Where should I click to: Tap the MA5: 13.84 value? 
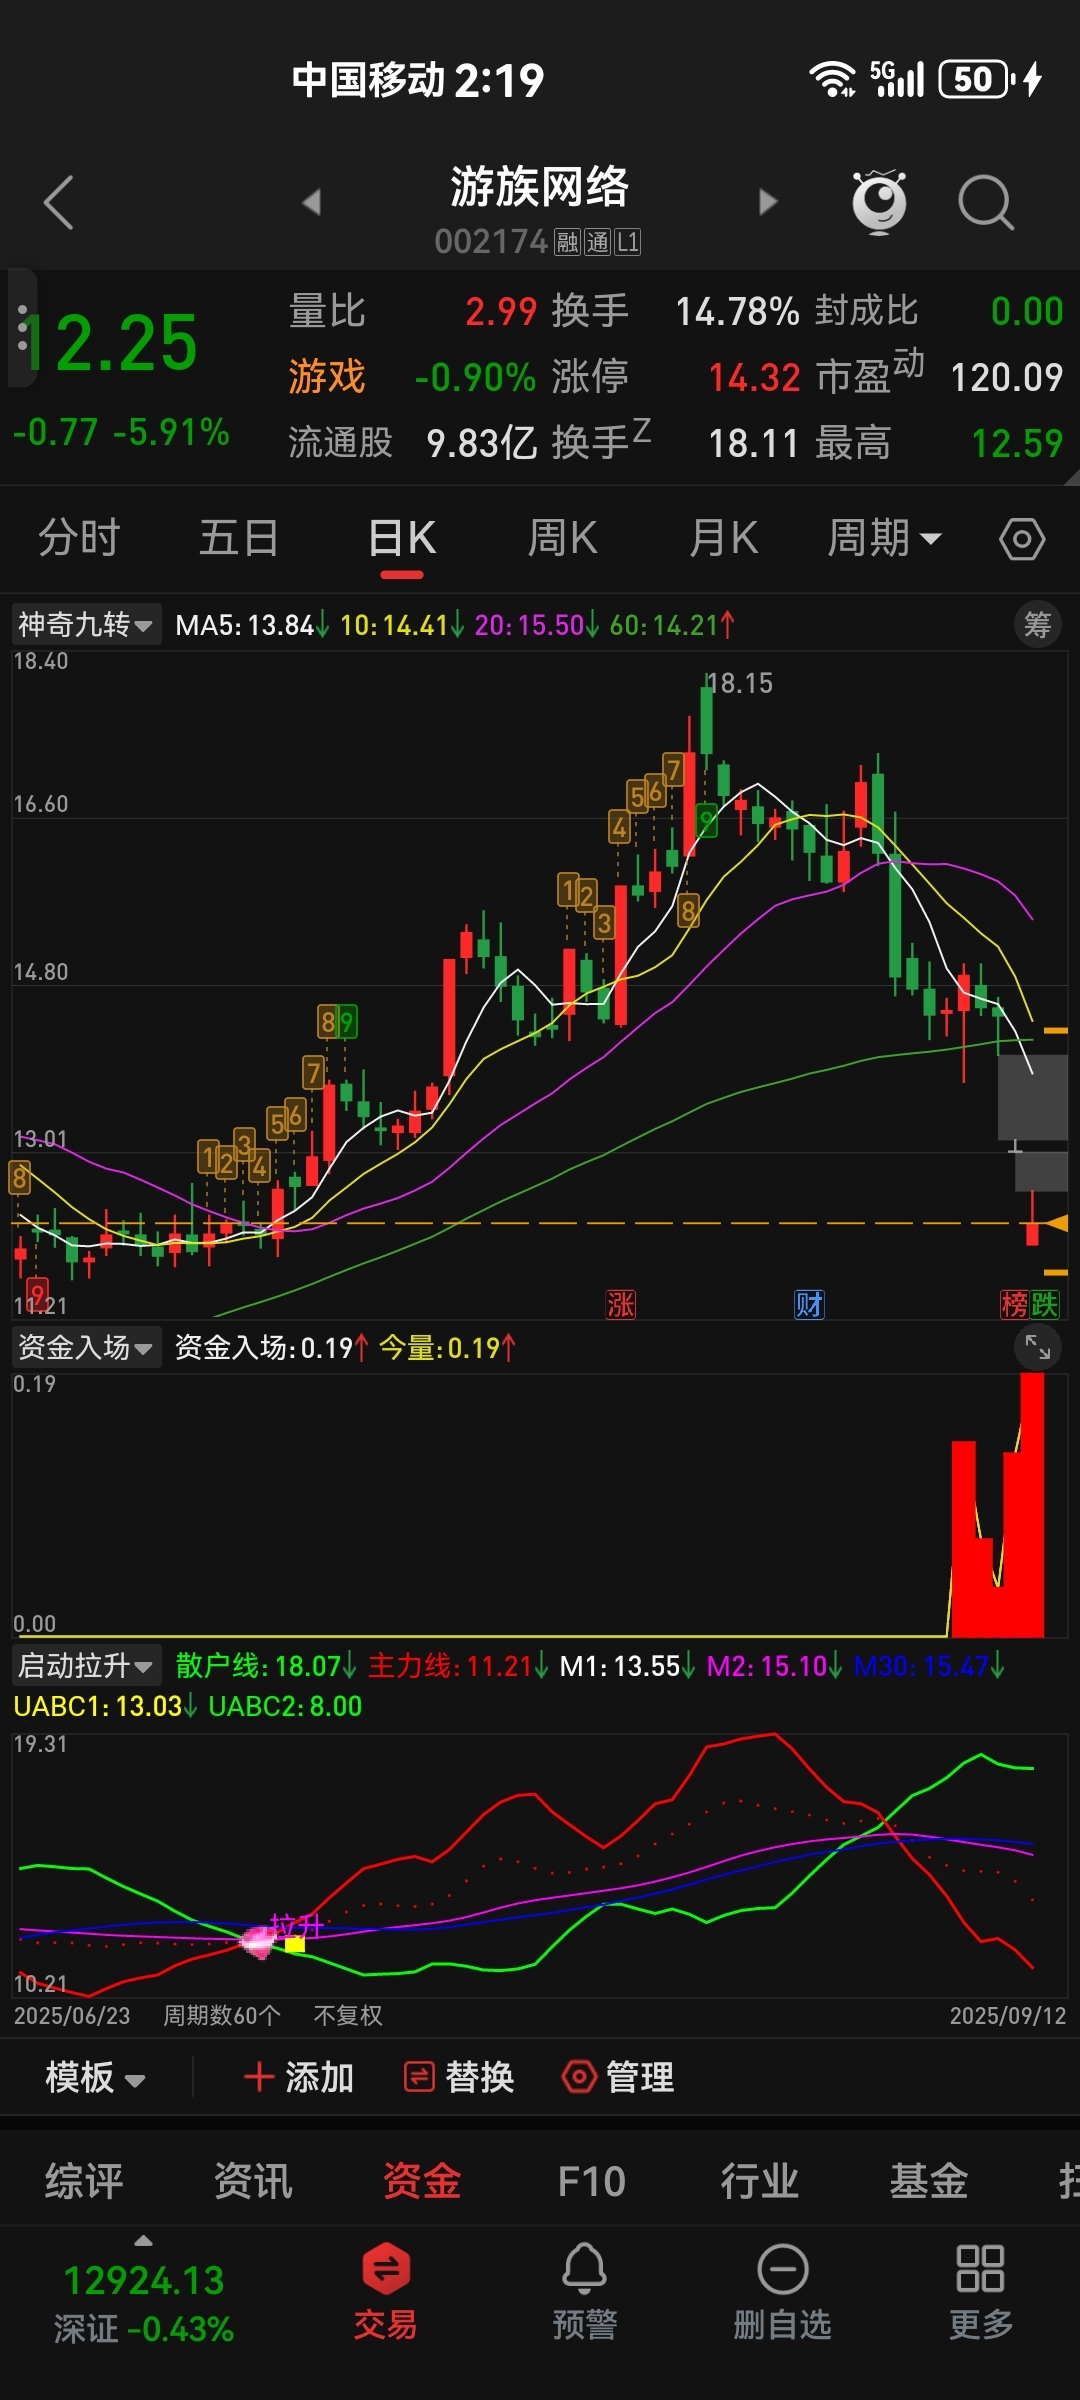[252, 625]
